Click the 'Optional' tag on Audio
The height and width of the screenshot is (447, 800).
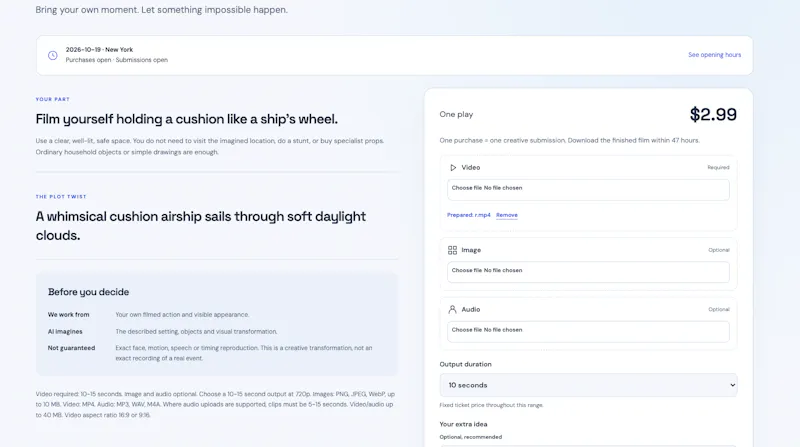point(719,309)
